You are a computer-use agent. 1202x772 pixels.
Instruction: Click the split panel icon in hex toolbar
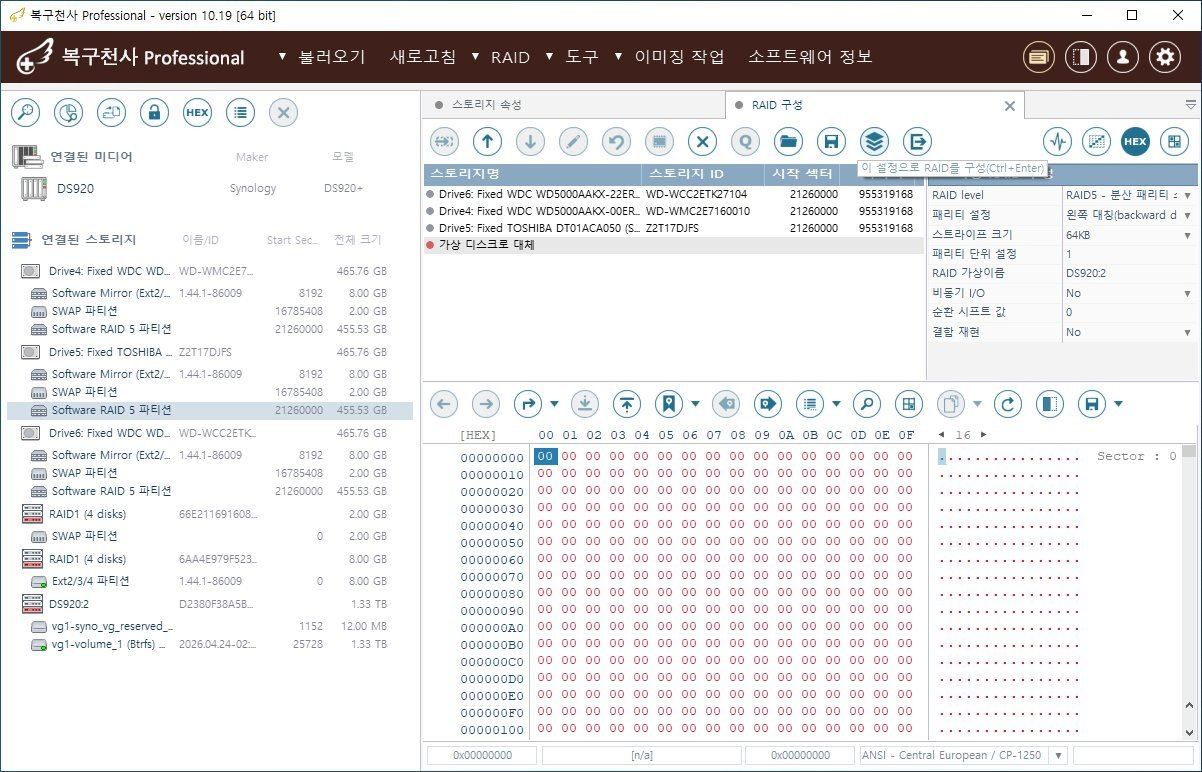coord(1050,404)
